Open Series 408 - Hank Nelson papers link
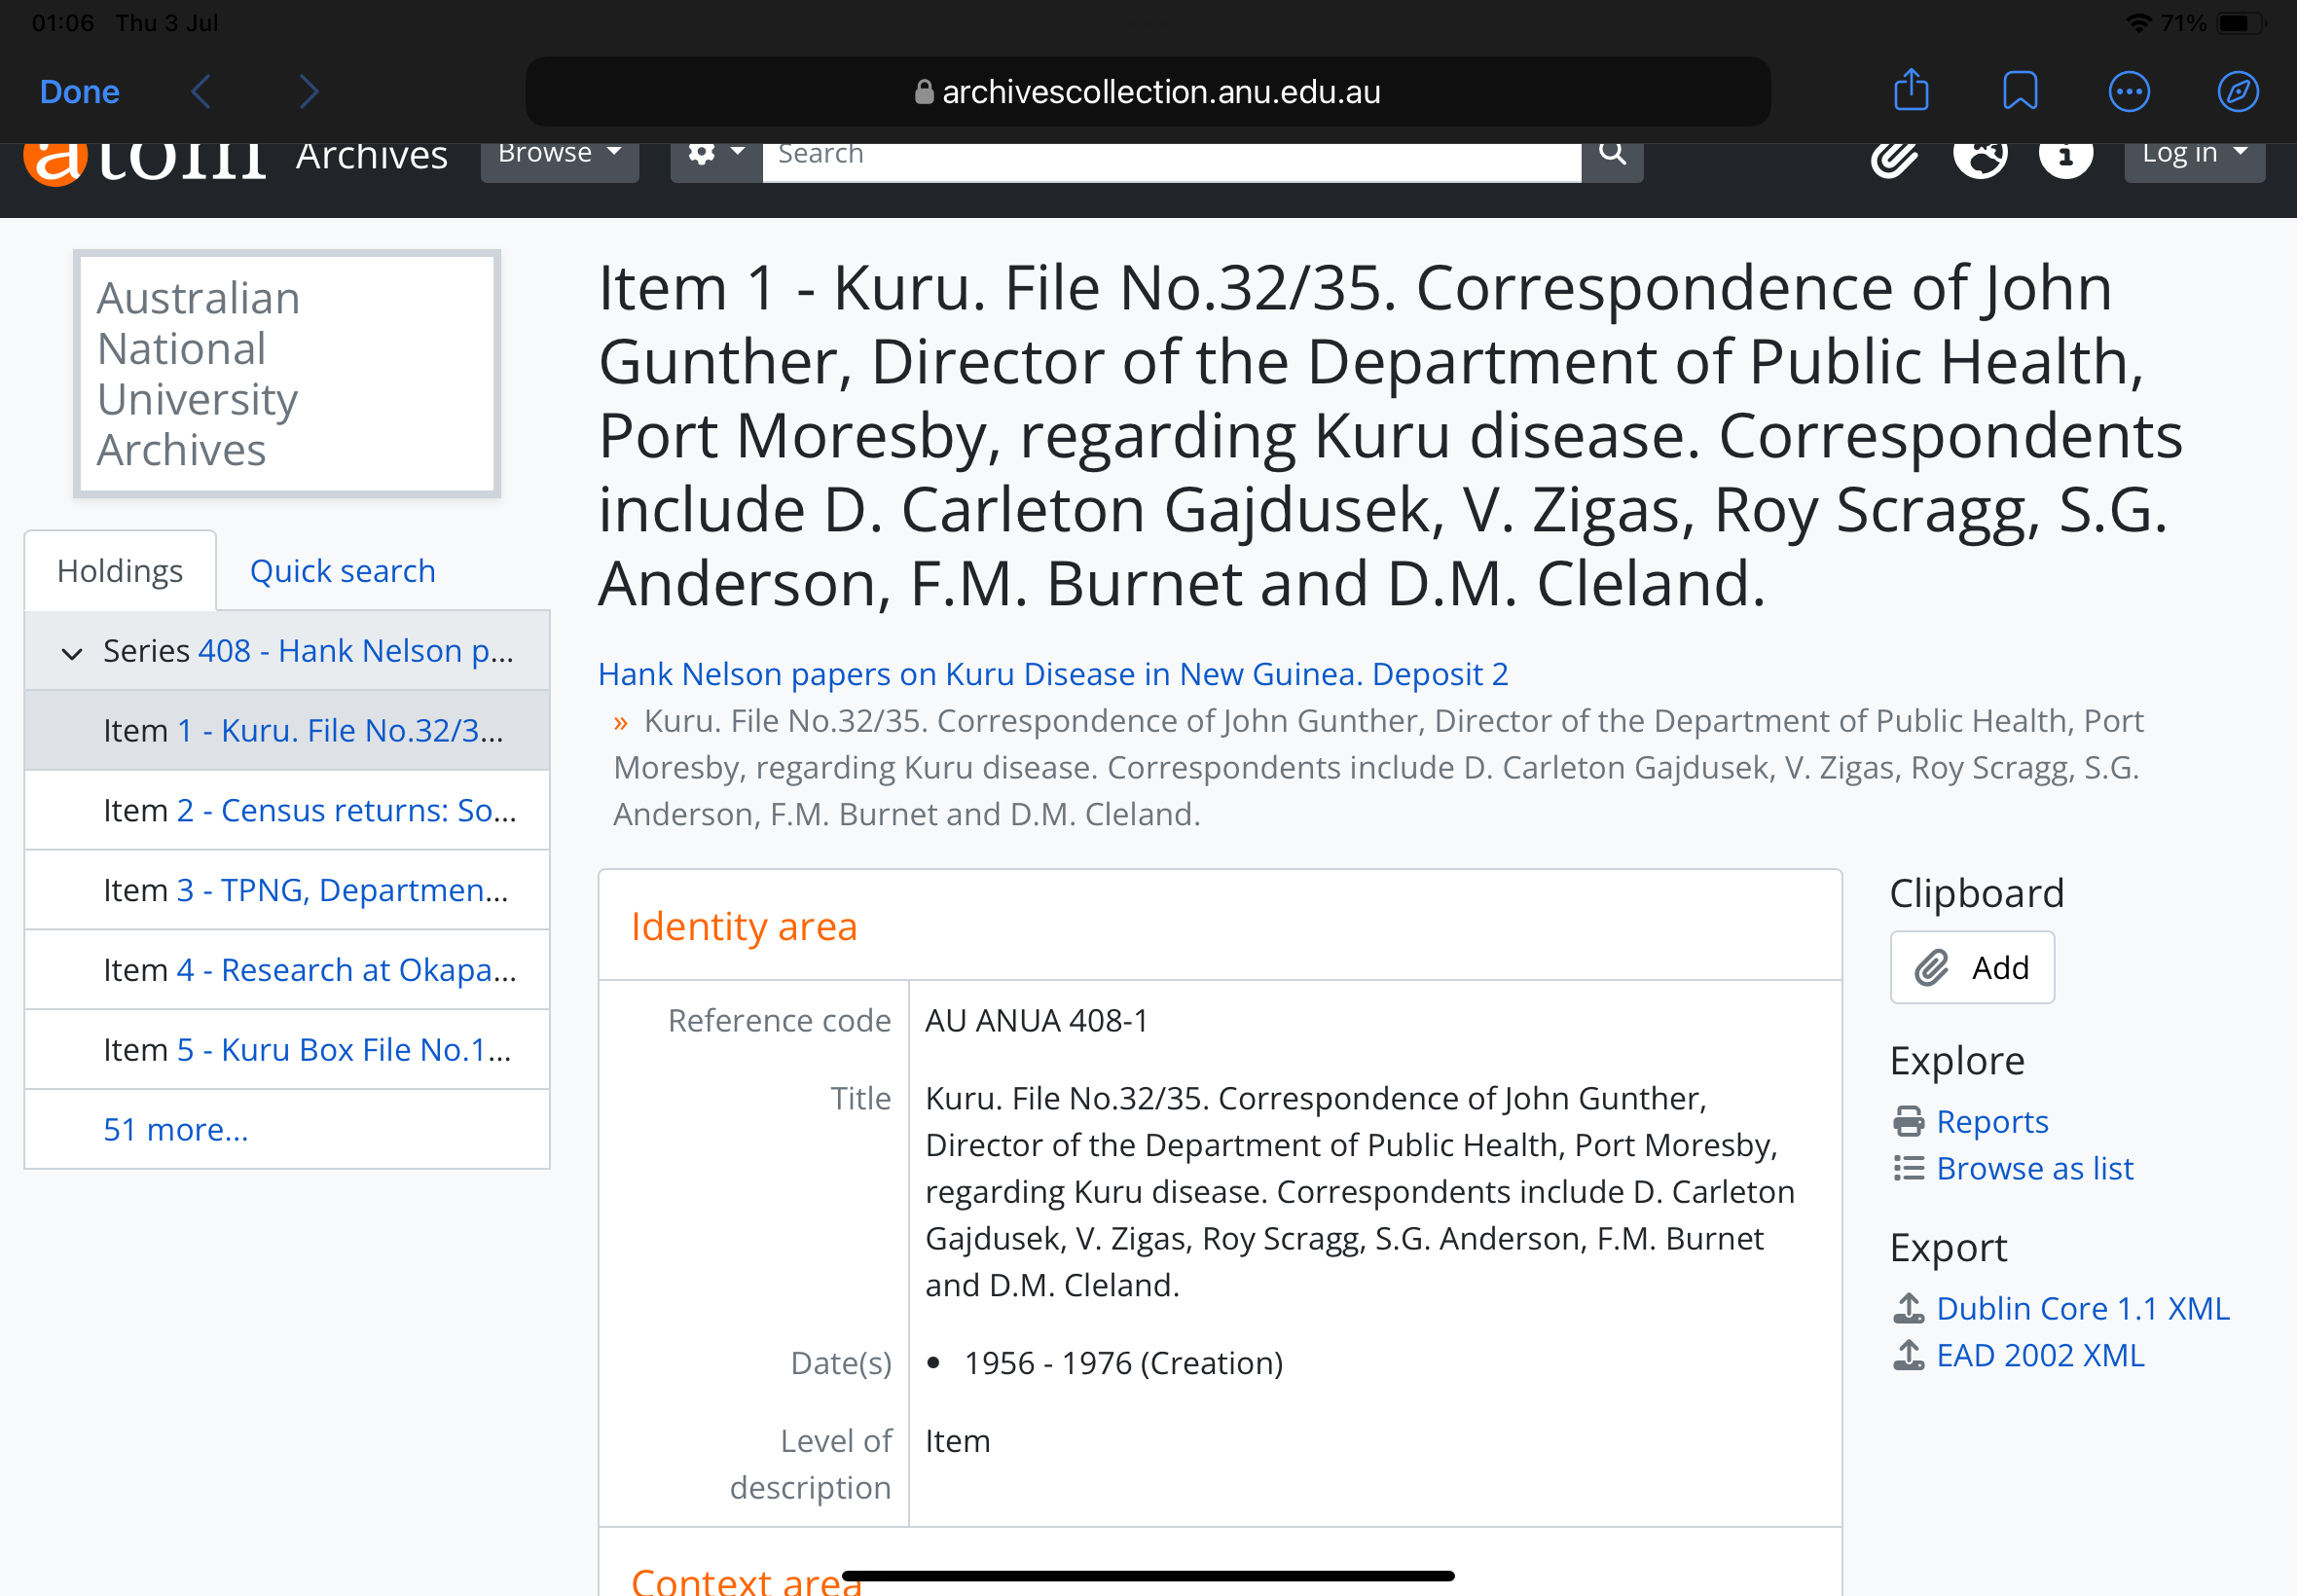The width and height of the screenshot is (2297, 1596). (x=356, y=650)
